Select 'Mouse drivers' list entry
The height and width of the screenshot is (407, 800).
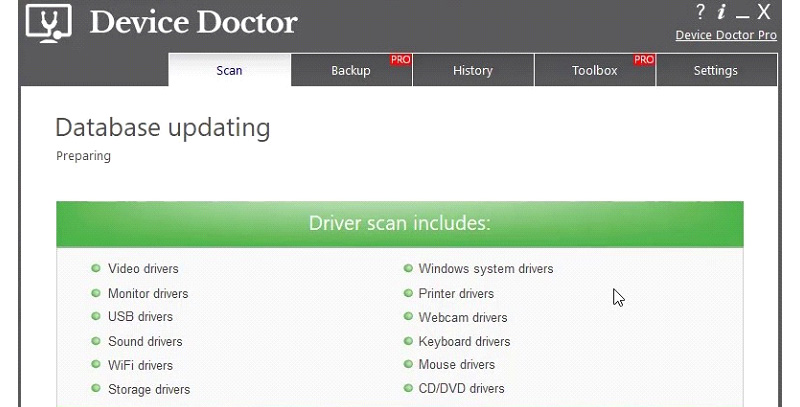tap(457, 365)
